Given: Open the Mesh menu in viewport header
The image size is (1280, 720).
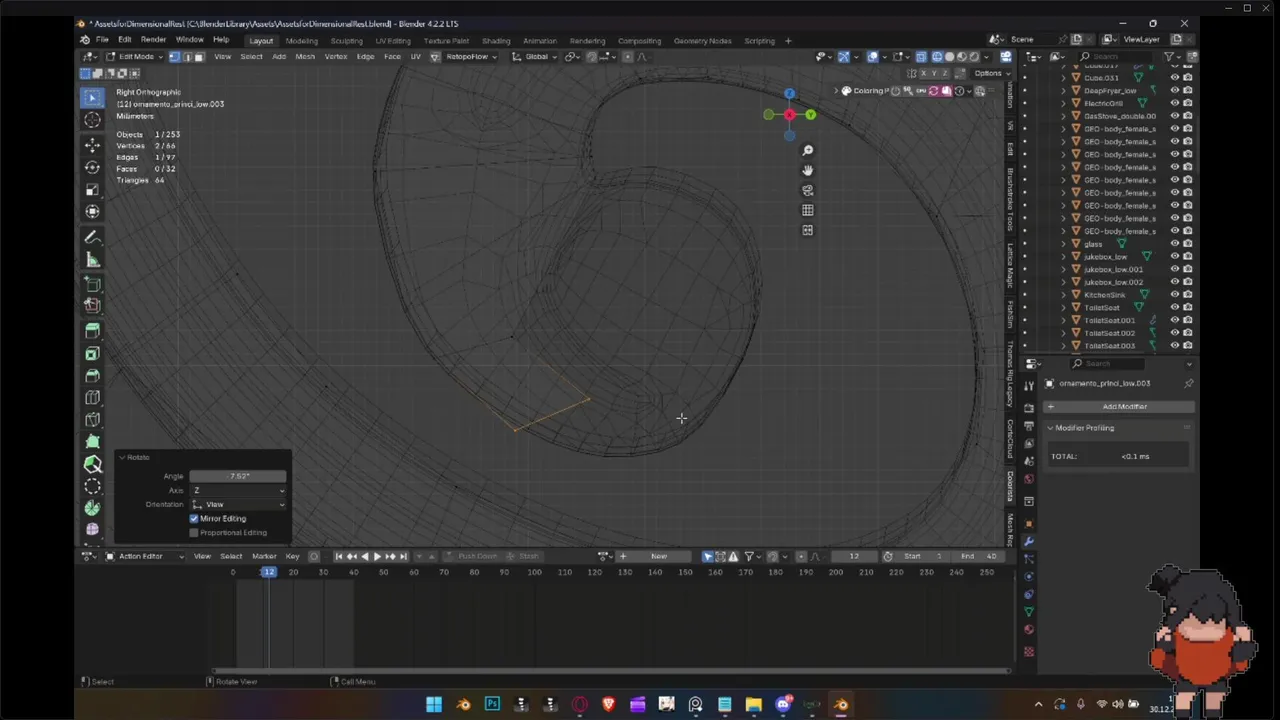Looking at the screenshot, I should 305,56.
